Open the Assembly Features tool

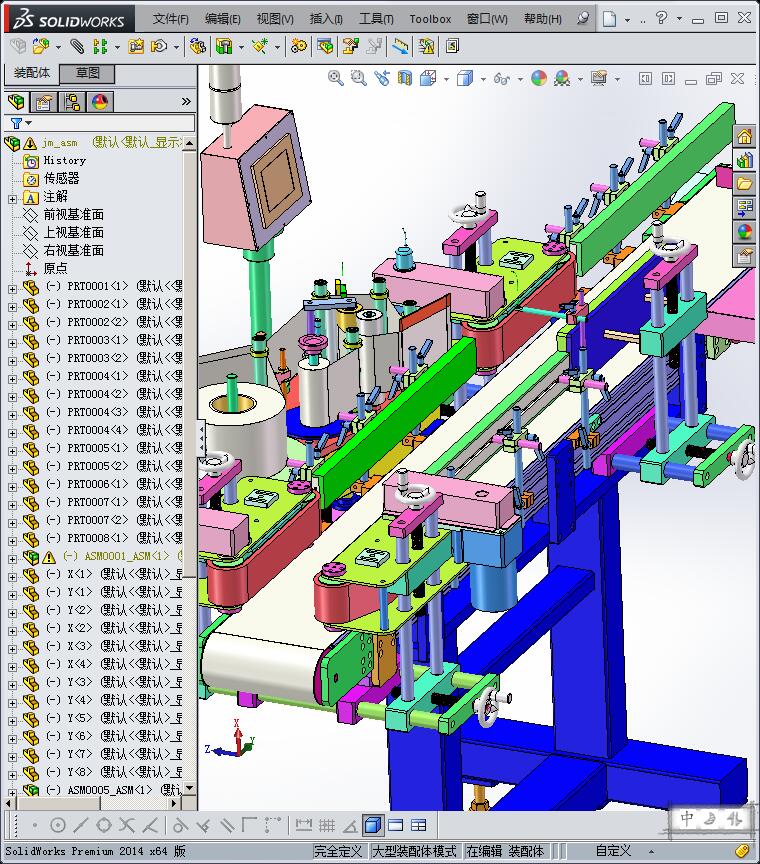pyautogui.click(x=224, y=46)
